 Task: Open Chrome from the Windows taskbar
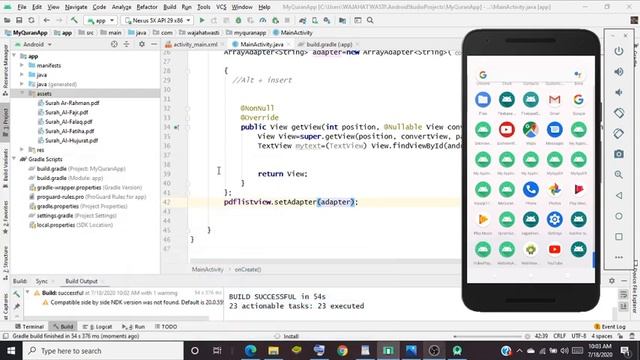coord(342,351)
